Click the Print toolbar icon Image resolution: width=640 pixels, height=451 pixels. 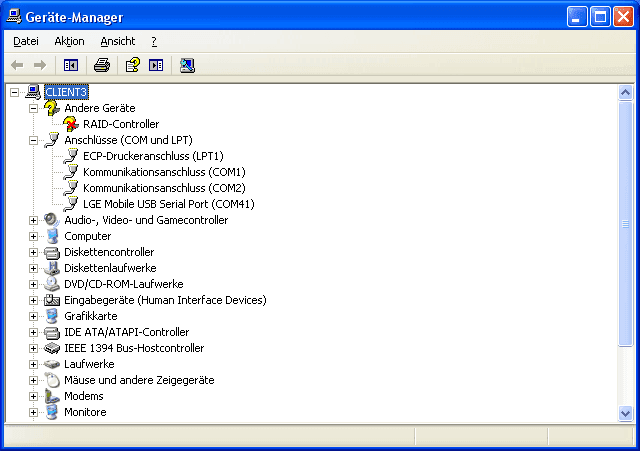coord(102,65)
